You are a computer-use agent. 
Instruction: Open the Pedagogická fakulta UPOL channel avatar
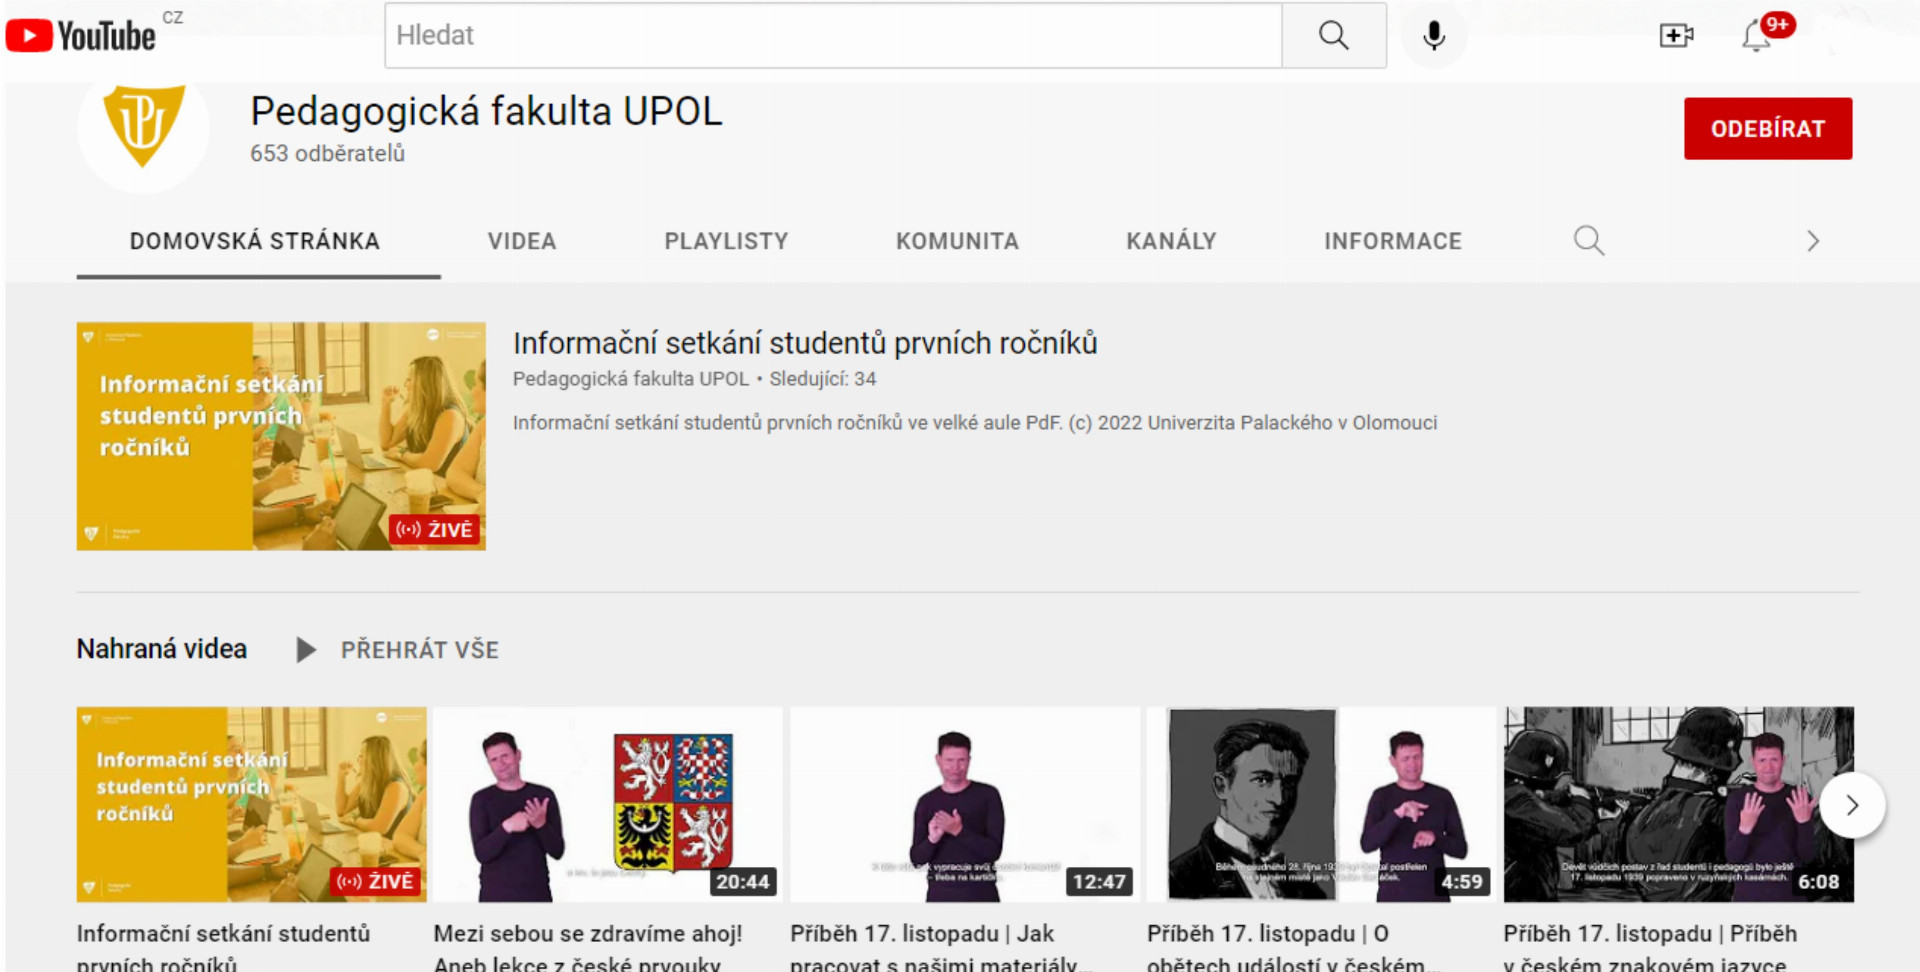[143, 130]
